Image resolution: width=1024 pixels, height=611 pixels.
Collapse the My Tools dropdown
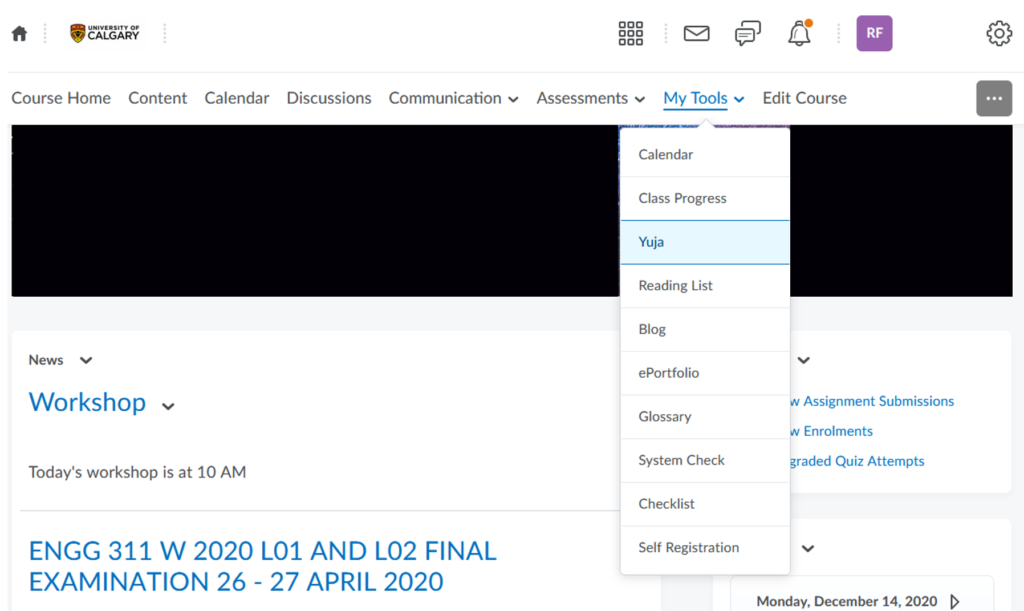pos(703,98)
